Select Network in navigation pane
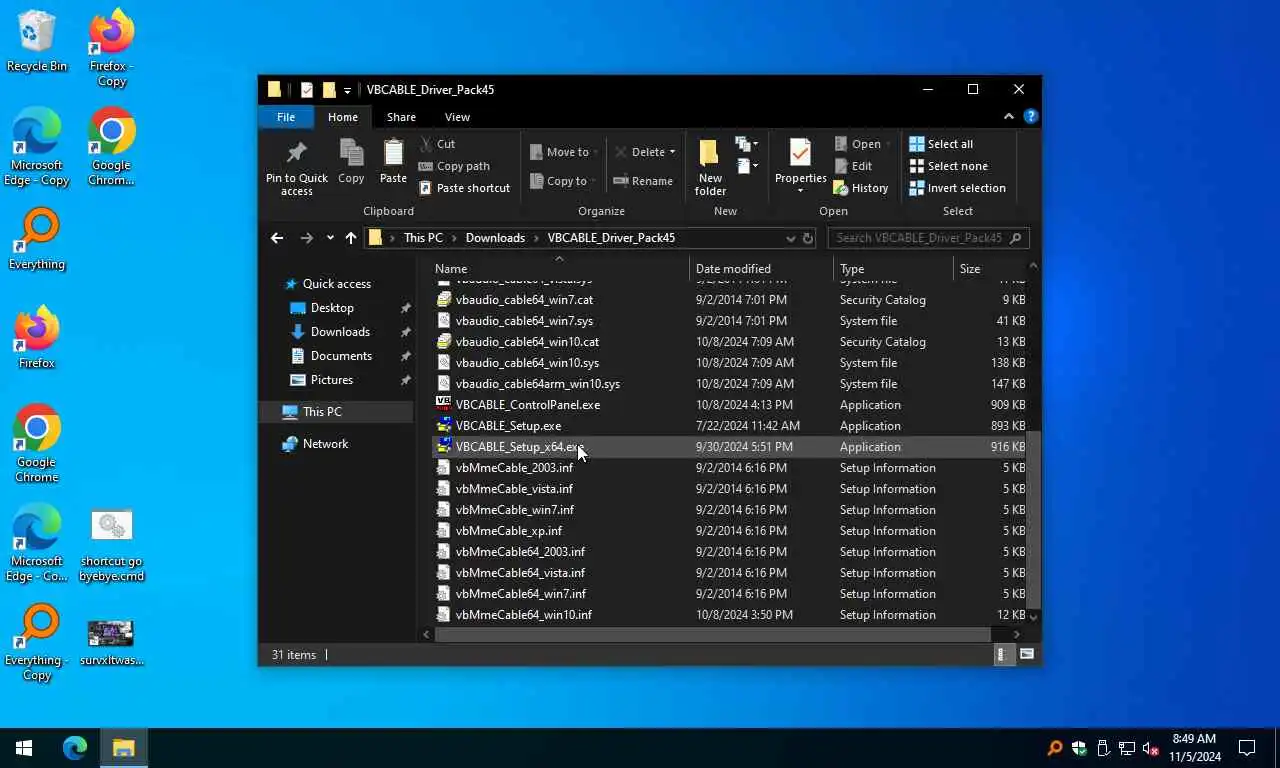This screenshot has height=768, width=1280. coord(325,444)
